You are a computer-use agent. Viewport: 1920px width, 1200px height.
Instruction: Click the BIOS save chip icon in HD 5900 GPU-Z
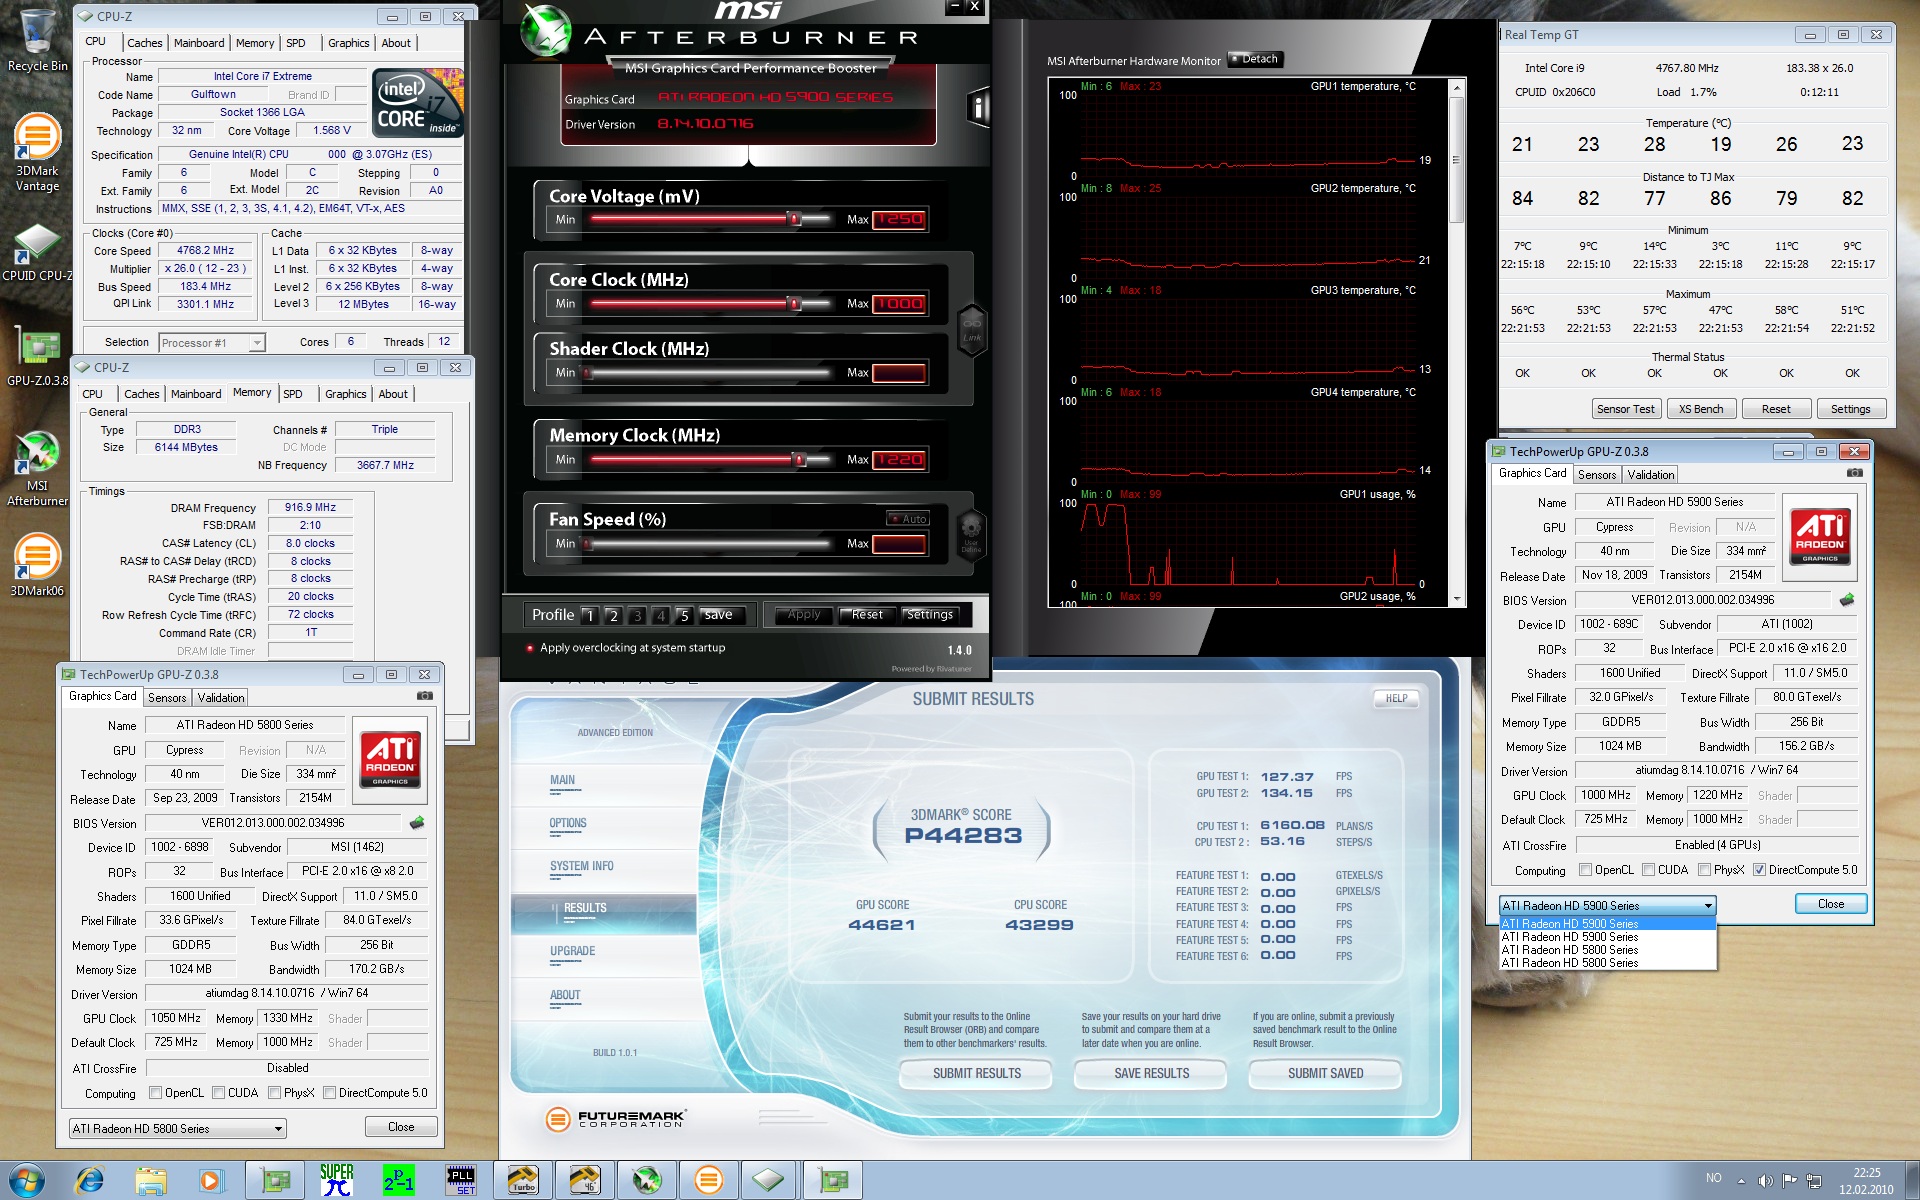click(1847, 600)
